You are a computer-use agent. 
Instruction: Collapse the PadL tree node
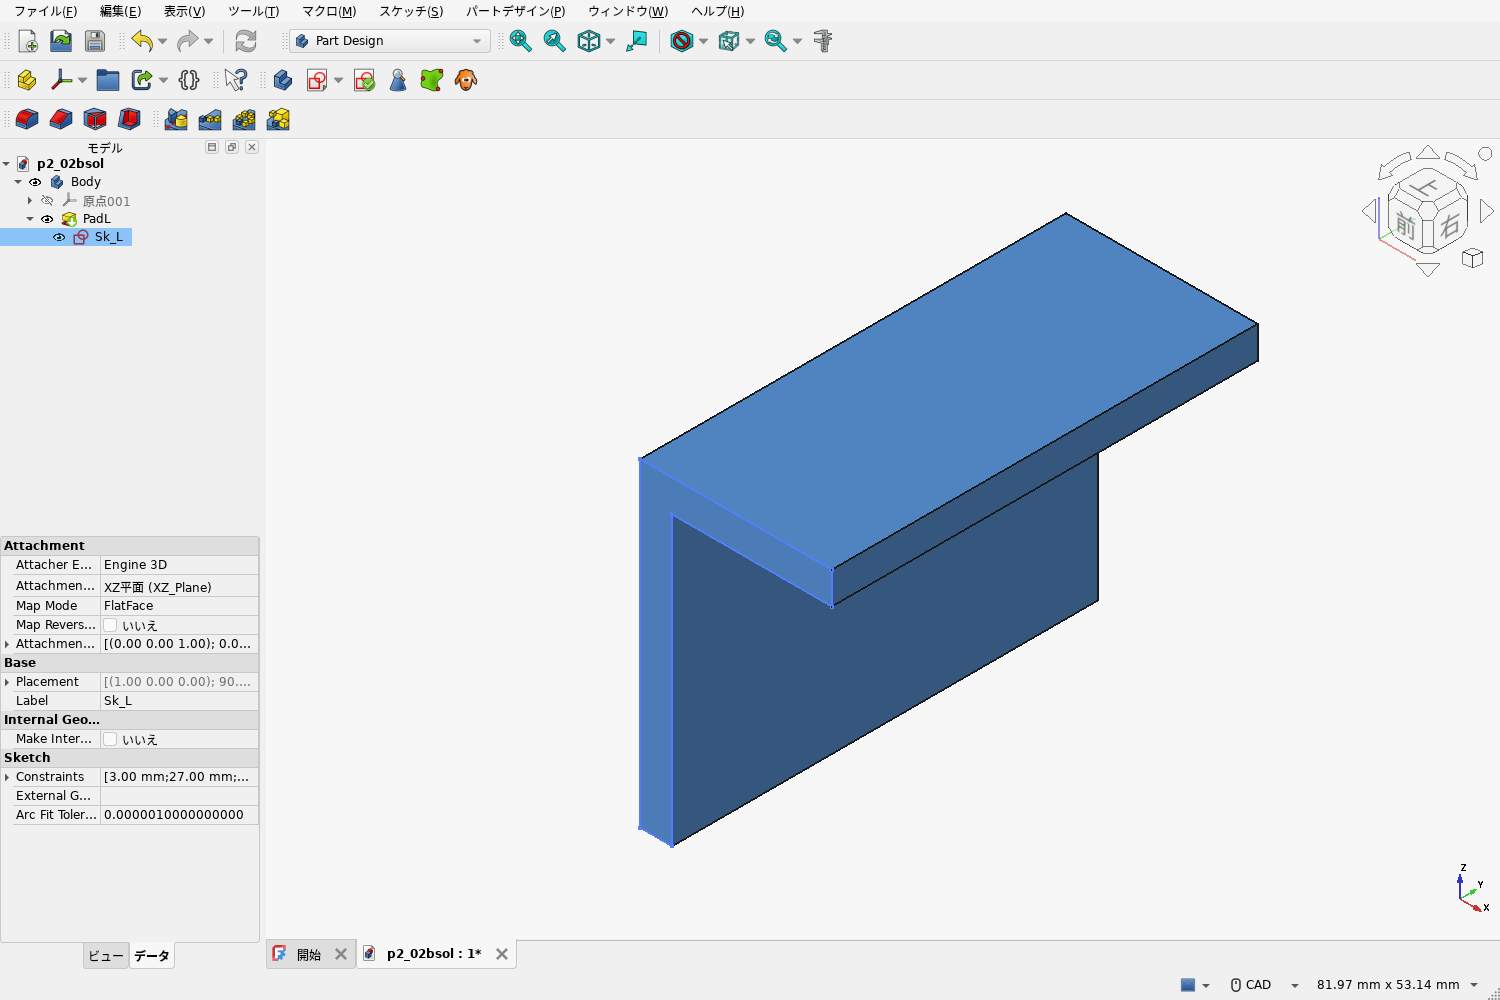[30, 219]
